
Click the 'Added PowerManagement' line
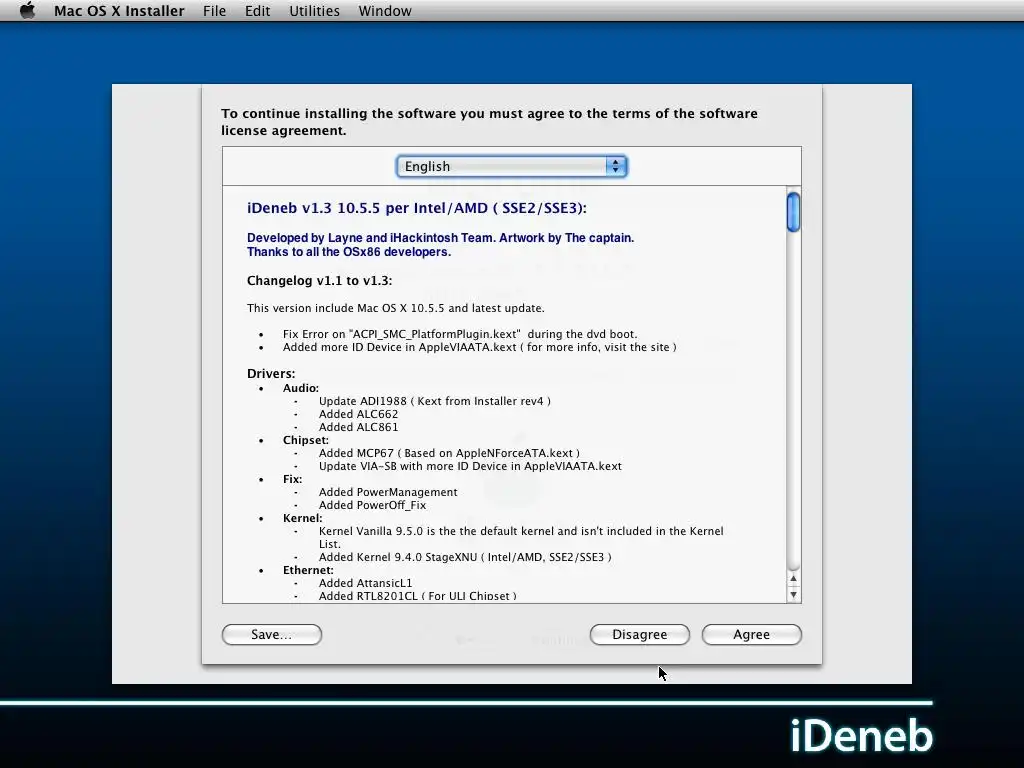click(388, 492)
